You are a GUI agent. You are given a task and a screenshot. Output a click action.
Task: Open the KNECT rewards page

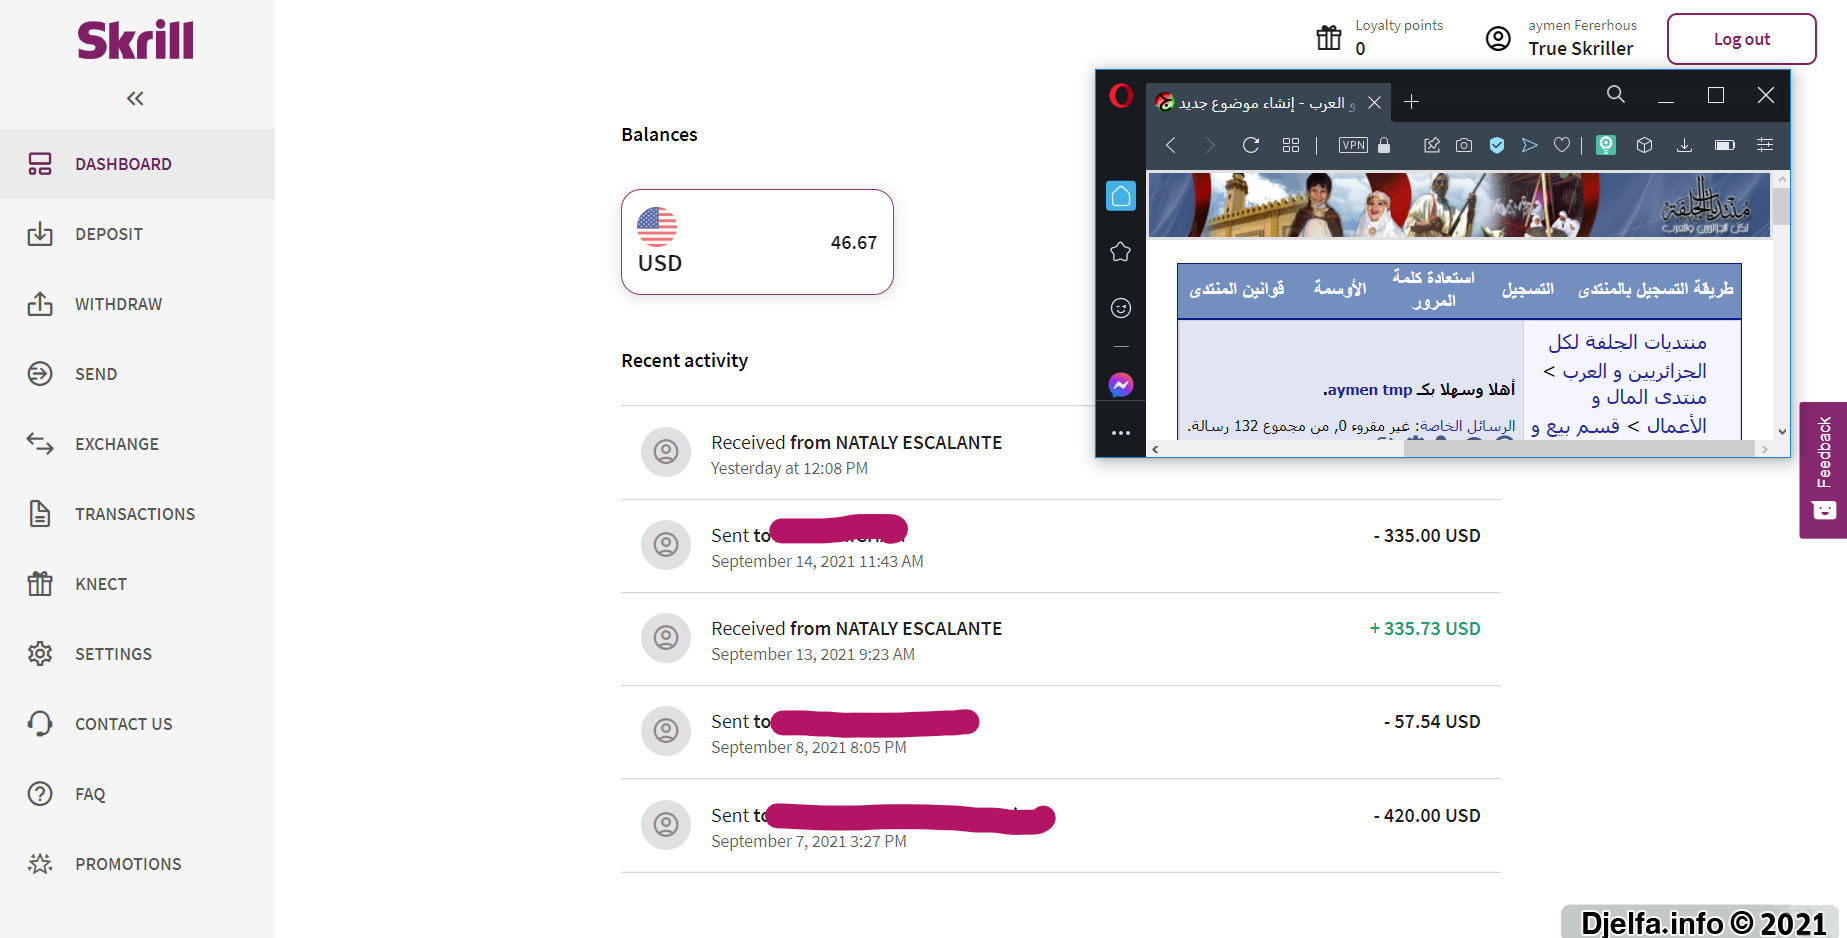click(100, 584)
